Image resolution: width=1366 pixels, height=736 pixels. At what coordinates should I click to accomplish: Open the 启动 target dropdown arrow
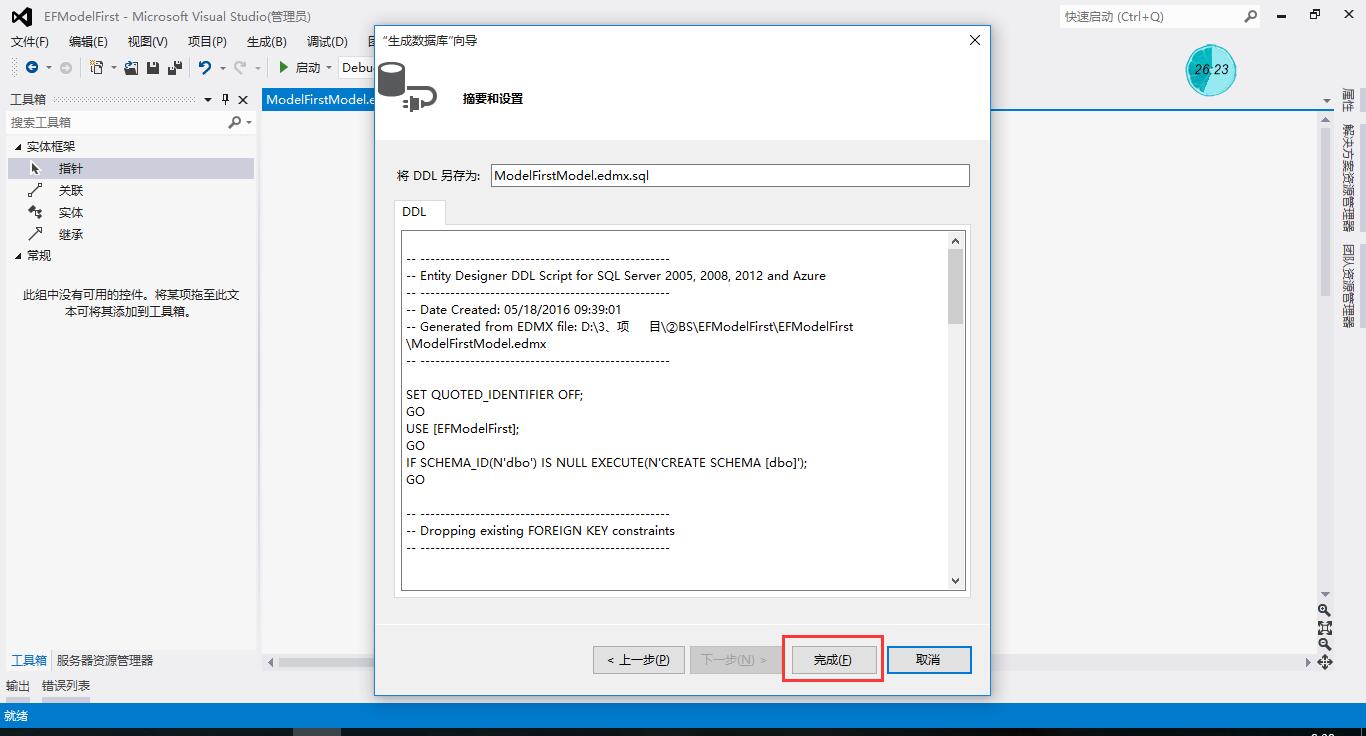328,68
